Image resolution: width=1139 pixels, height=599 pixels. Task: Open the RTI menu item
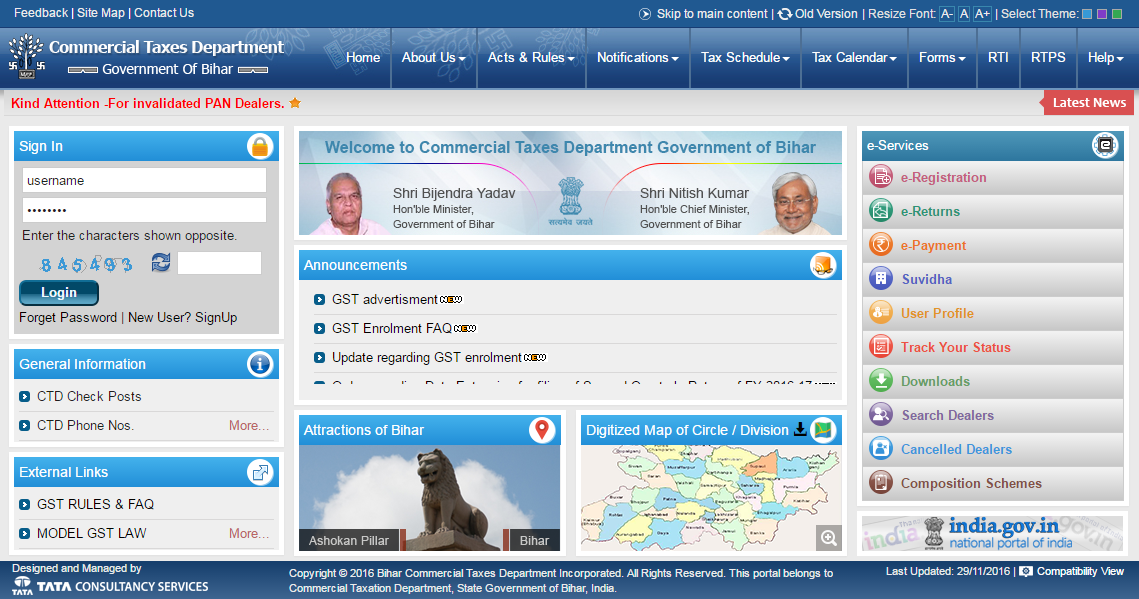998,58
